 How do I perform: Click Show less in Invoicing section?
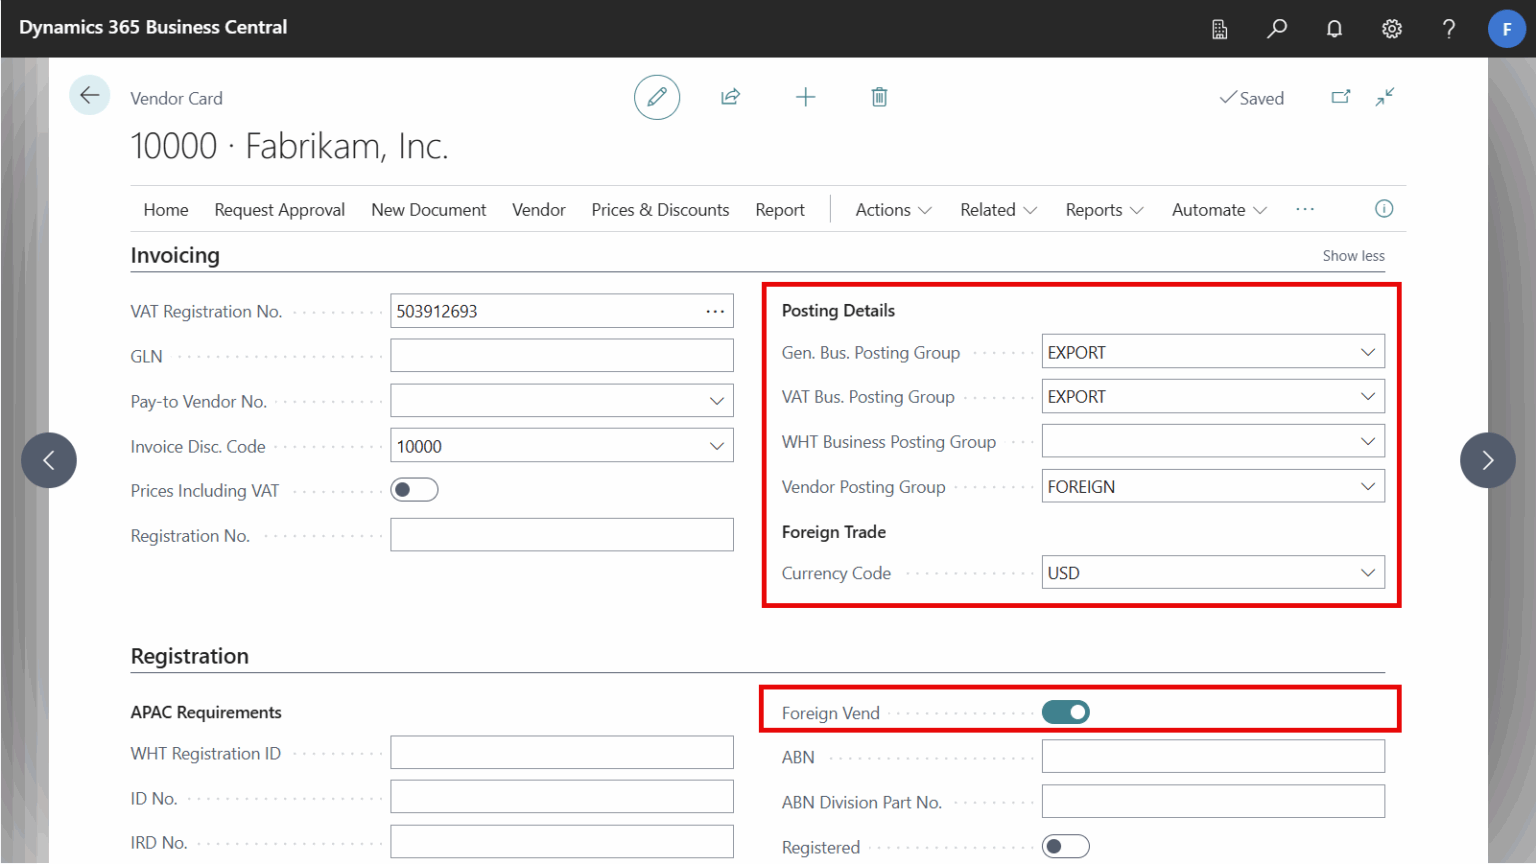[1353, 256]
